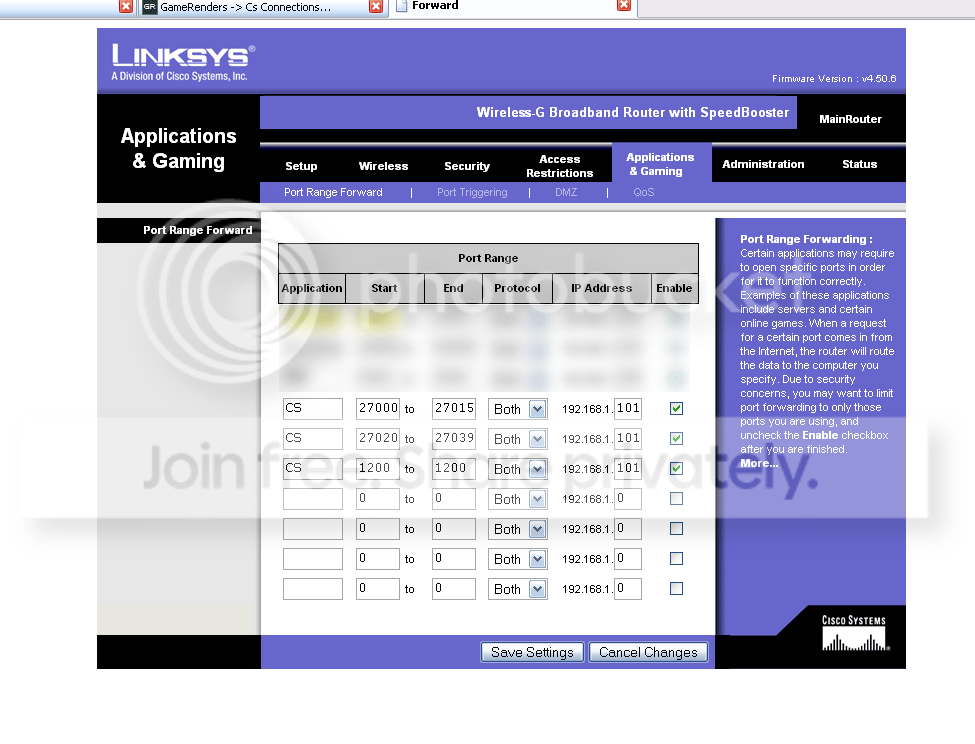Click the 'MainRouter' label
The image size is (975, 744).
pyautogui.click(x=850, y=119)
